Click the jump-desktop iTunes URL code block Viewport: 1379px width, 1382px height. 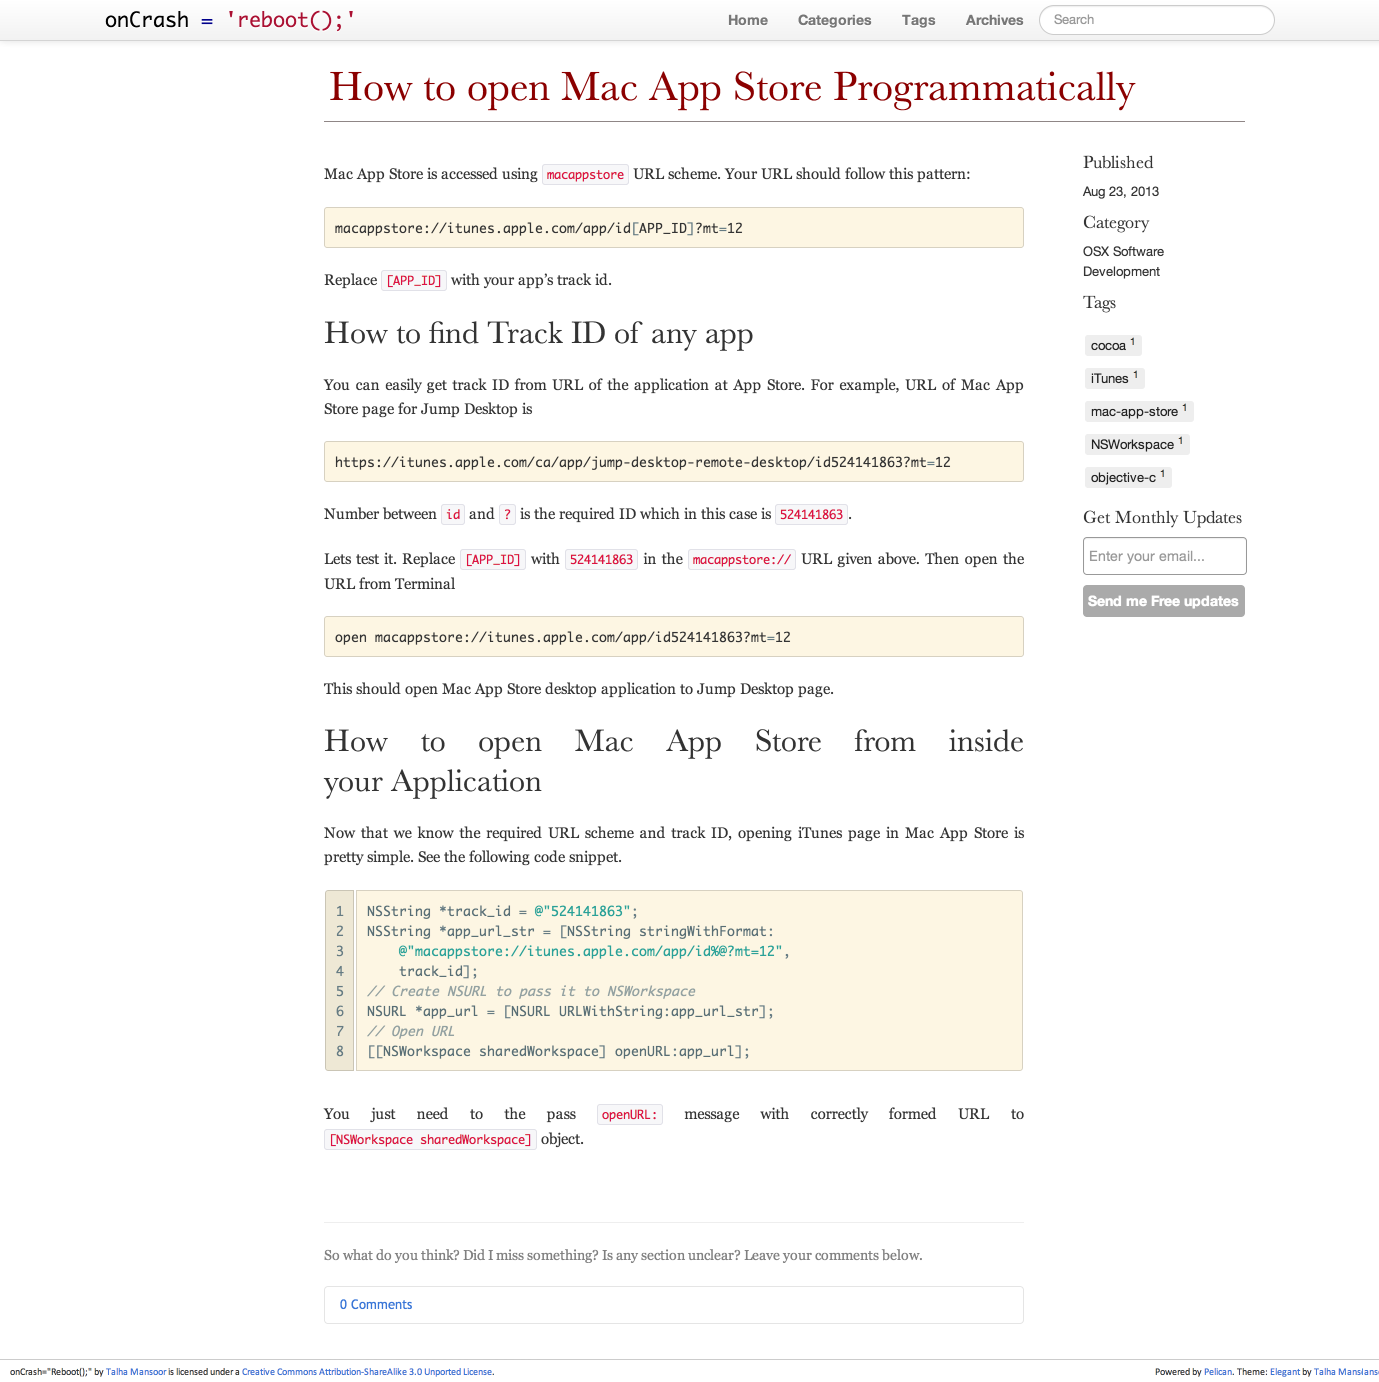point(673,462)
